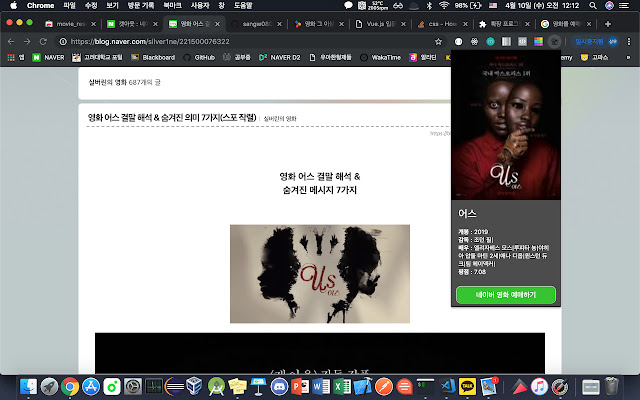Click the page reload button
The height and width of the screenshot is (400, 640).
point(43,41)
